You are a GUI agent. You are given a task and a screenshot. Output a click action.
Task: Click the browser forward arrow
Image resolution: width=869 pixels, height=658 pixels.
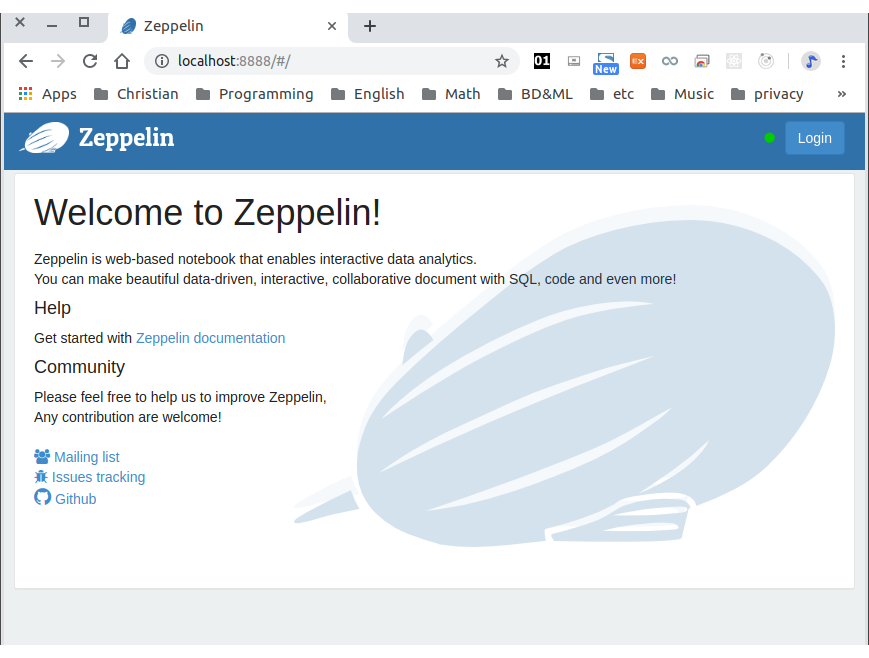pos(58,61)
